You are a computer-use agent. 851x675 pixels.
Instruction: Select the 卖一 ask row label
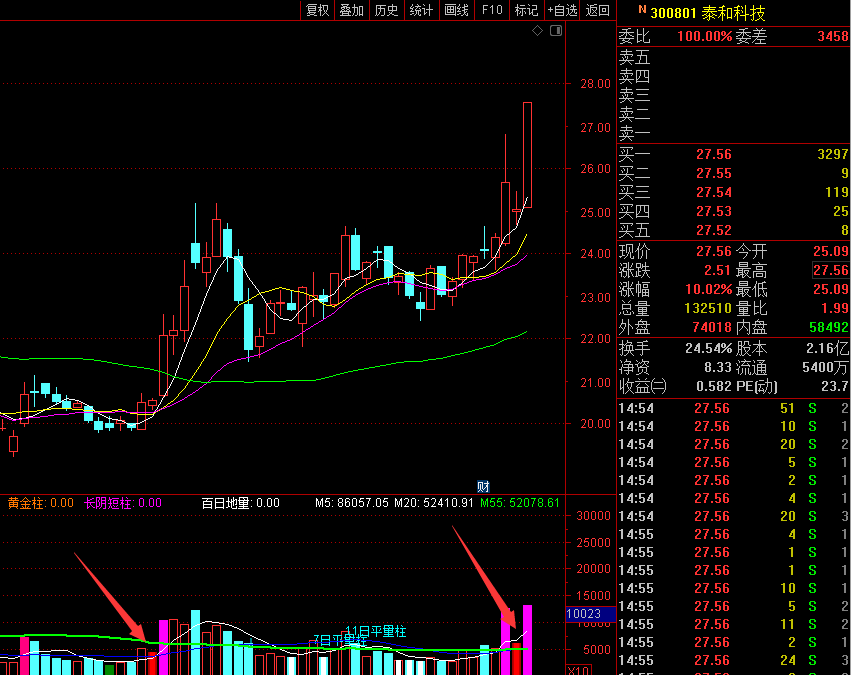point(634,133)
